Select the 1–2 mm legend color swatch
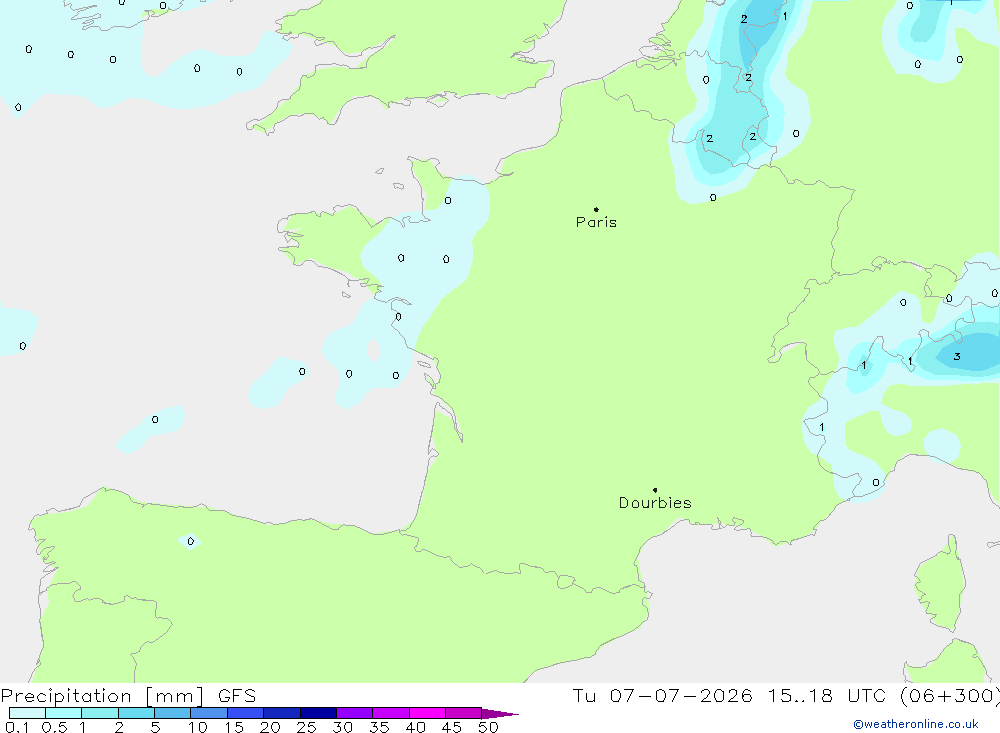The image size is (1000, 733). 99,713
